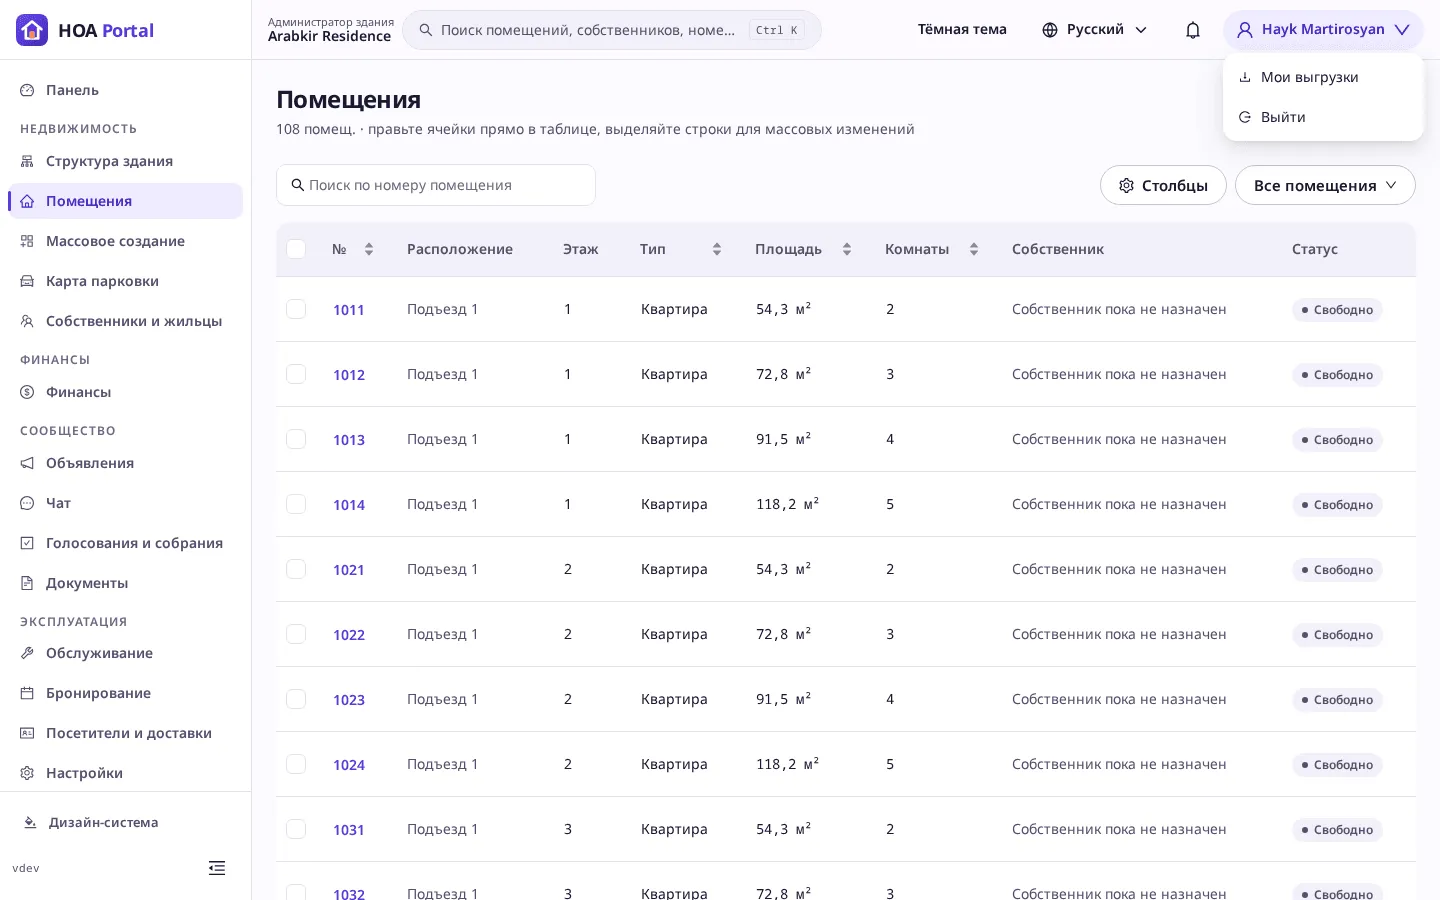
Task: Open notifications bell
Action: pos(1193,30)
